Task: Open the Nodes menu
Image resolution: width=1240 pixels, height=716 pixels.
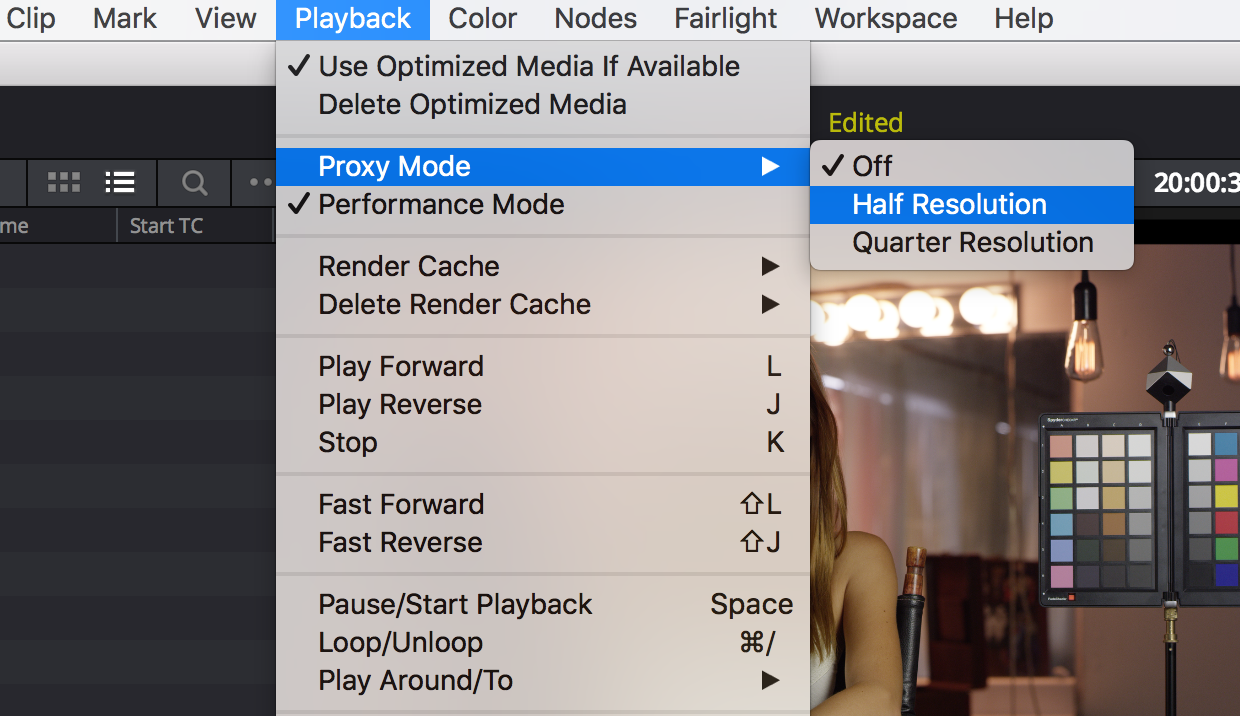Action: pos(596,18)
